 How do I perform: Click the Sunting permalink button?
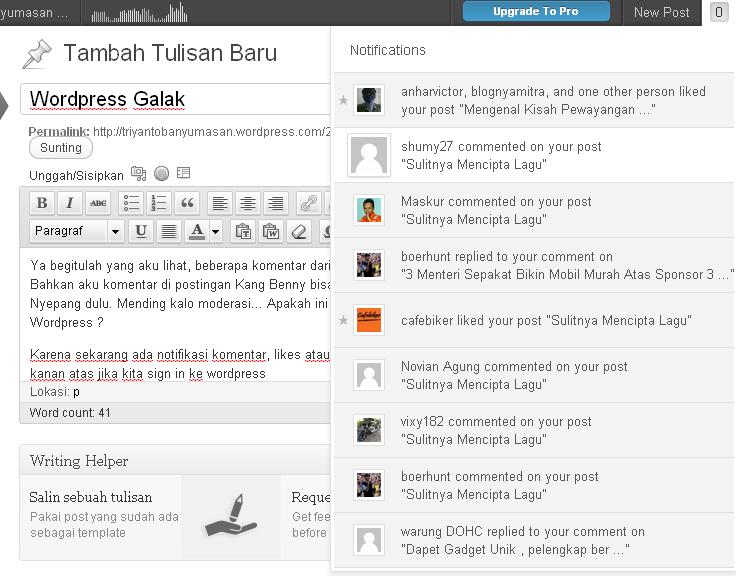tap(61, 148)
